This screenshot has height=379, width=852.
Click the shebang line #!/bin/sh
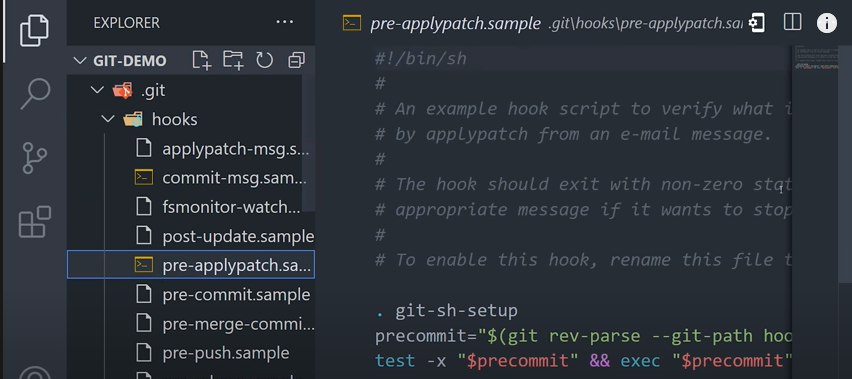[x=421, y=59]
